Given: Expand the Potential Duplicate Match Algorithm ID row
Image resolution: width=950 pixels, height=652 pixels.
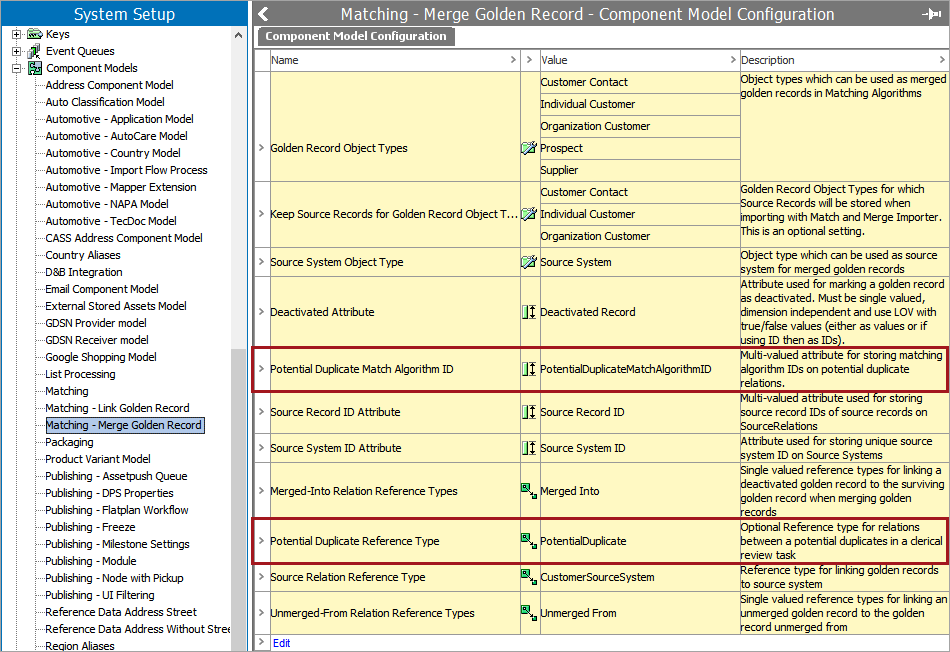Looking at the screenshot, I should pyautogui.click(x=261, y=369).
